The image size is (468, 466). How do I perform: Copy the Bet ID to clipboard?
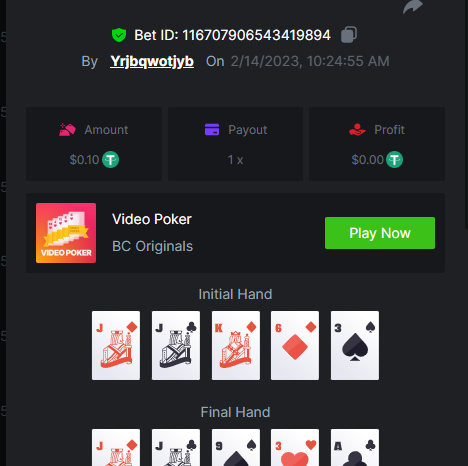(x=349, y=35)
